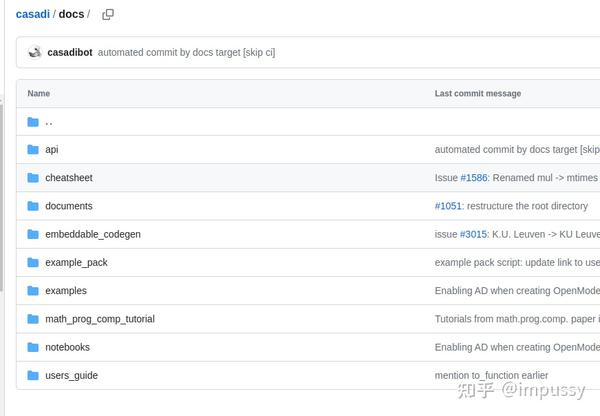Image resolution: width=600 pixels, height=416 pixels.
Task: Click the notebooks folder icon
Action: click(33, 347)
